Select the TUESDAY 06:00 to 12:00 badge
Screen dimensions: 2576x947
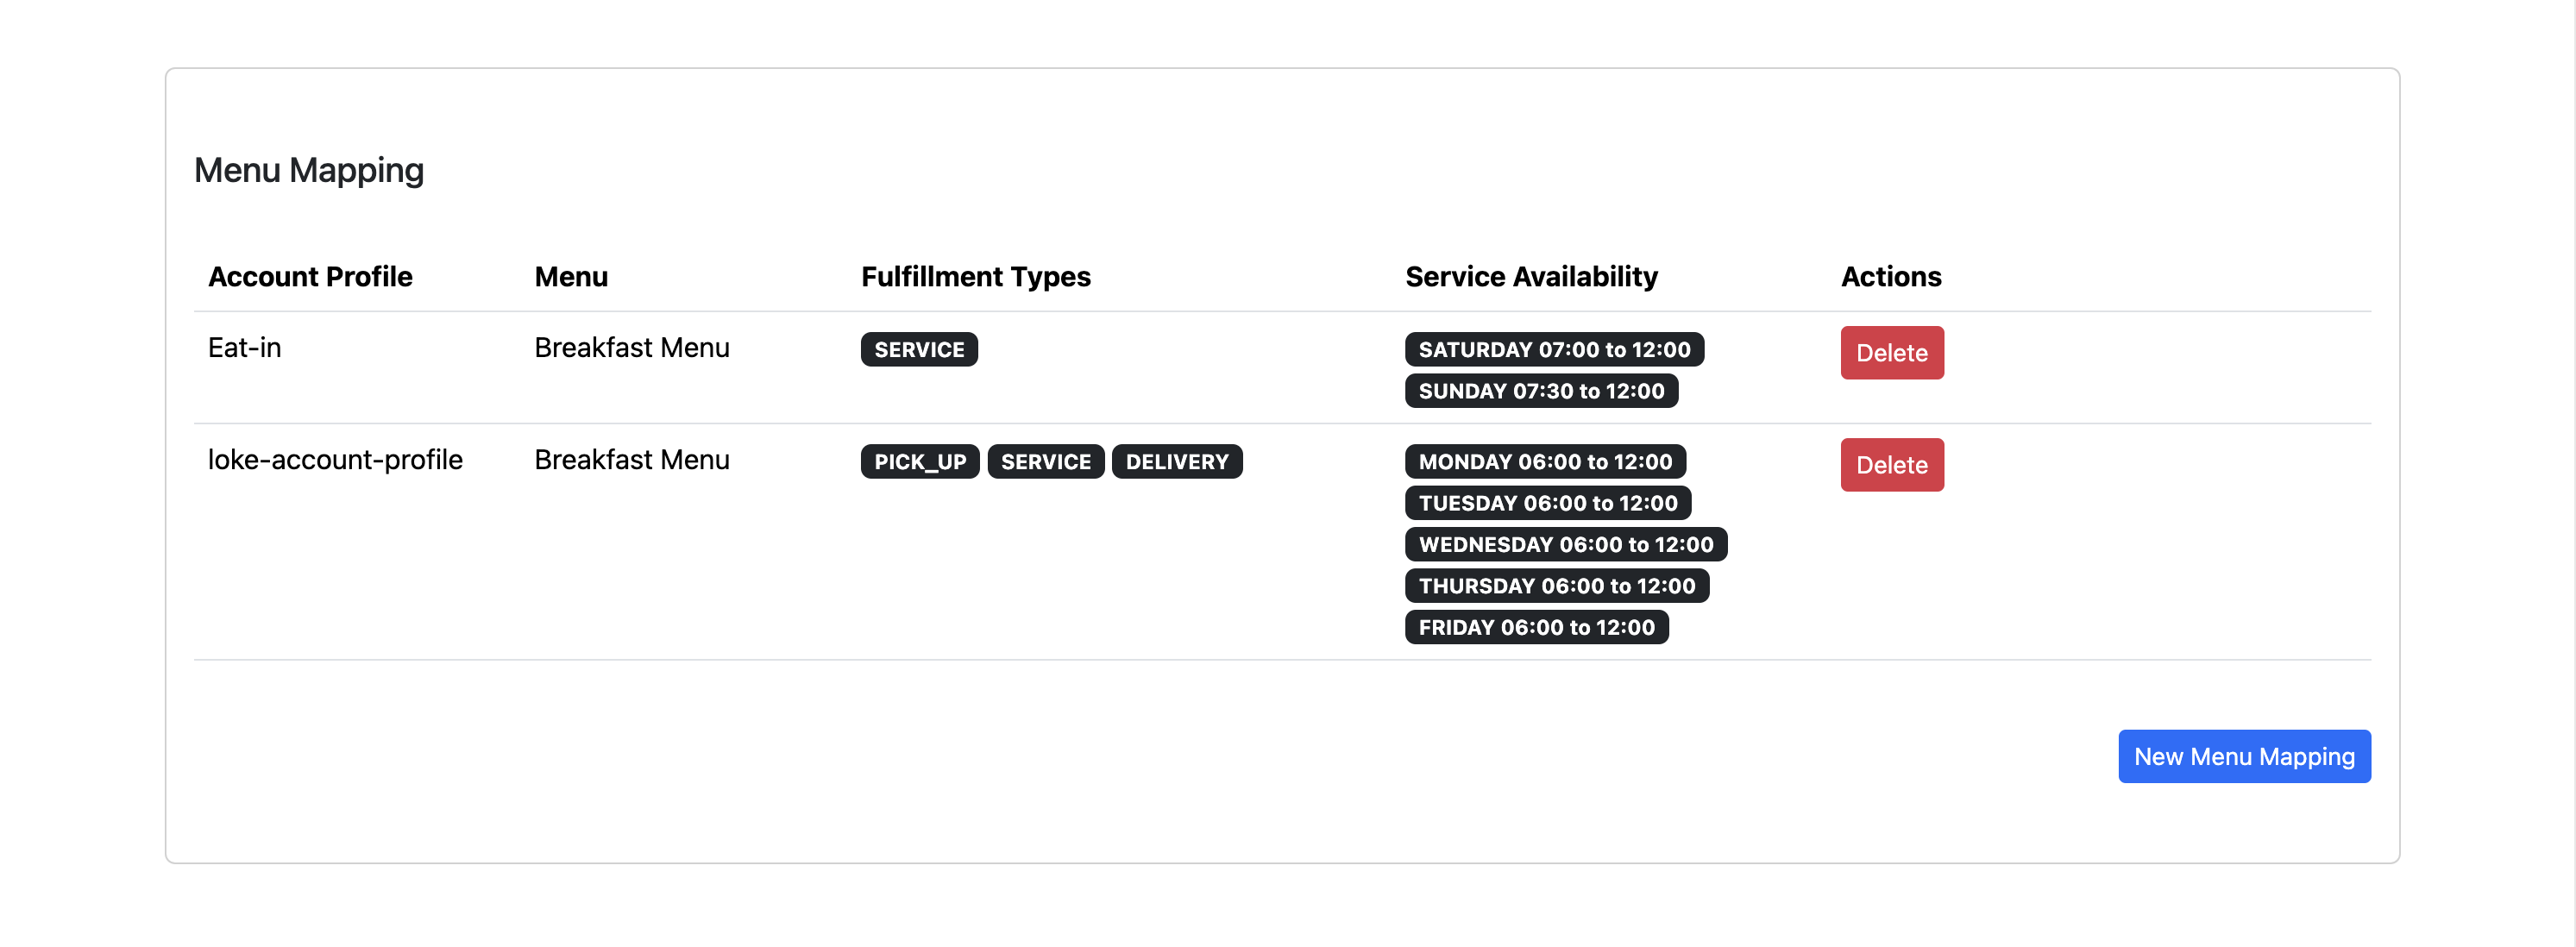tap(1547, 502)
